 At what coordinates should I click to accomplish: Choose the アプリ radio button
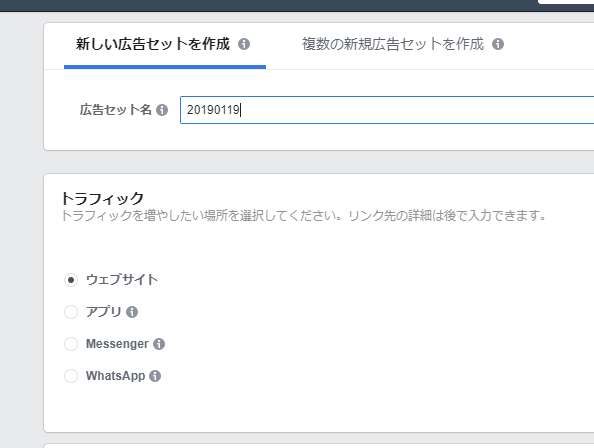(x=71, y=312)
